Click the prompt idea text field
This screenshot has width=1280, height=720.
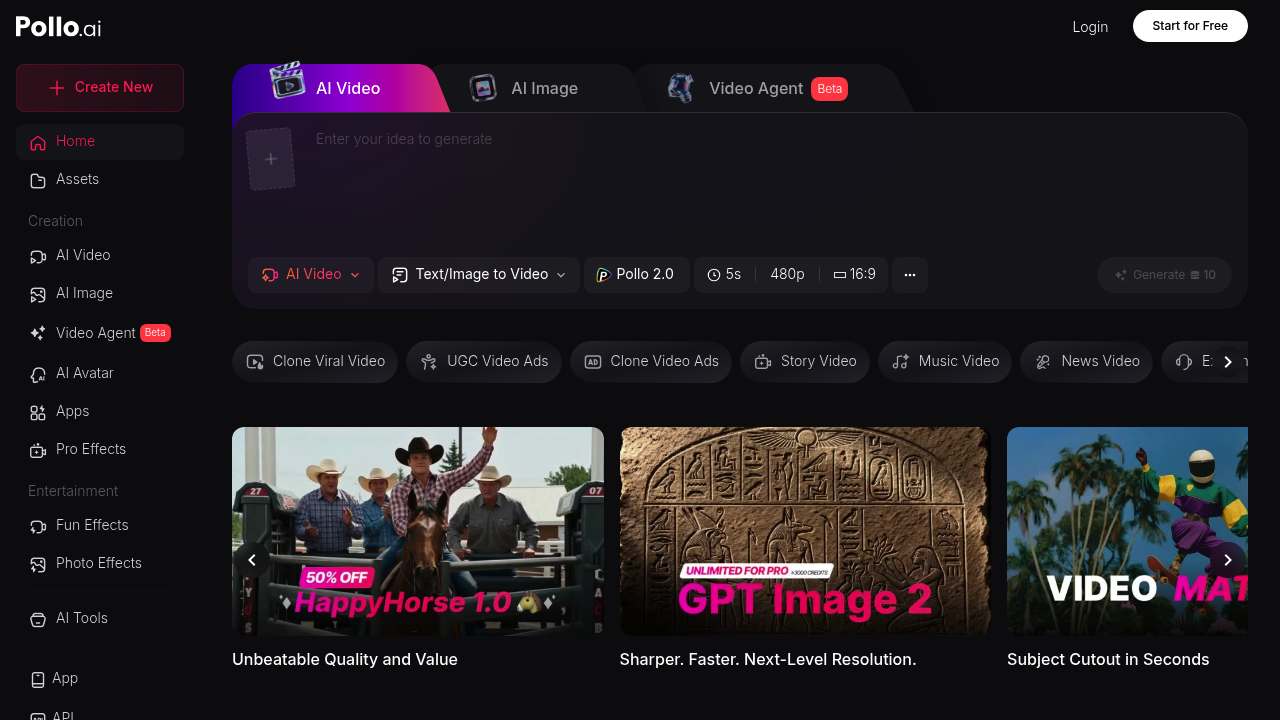point(700,180)
